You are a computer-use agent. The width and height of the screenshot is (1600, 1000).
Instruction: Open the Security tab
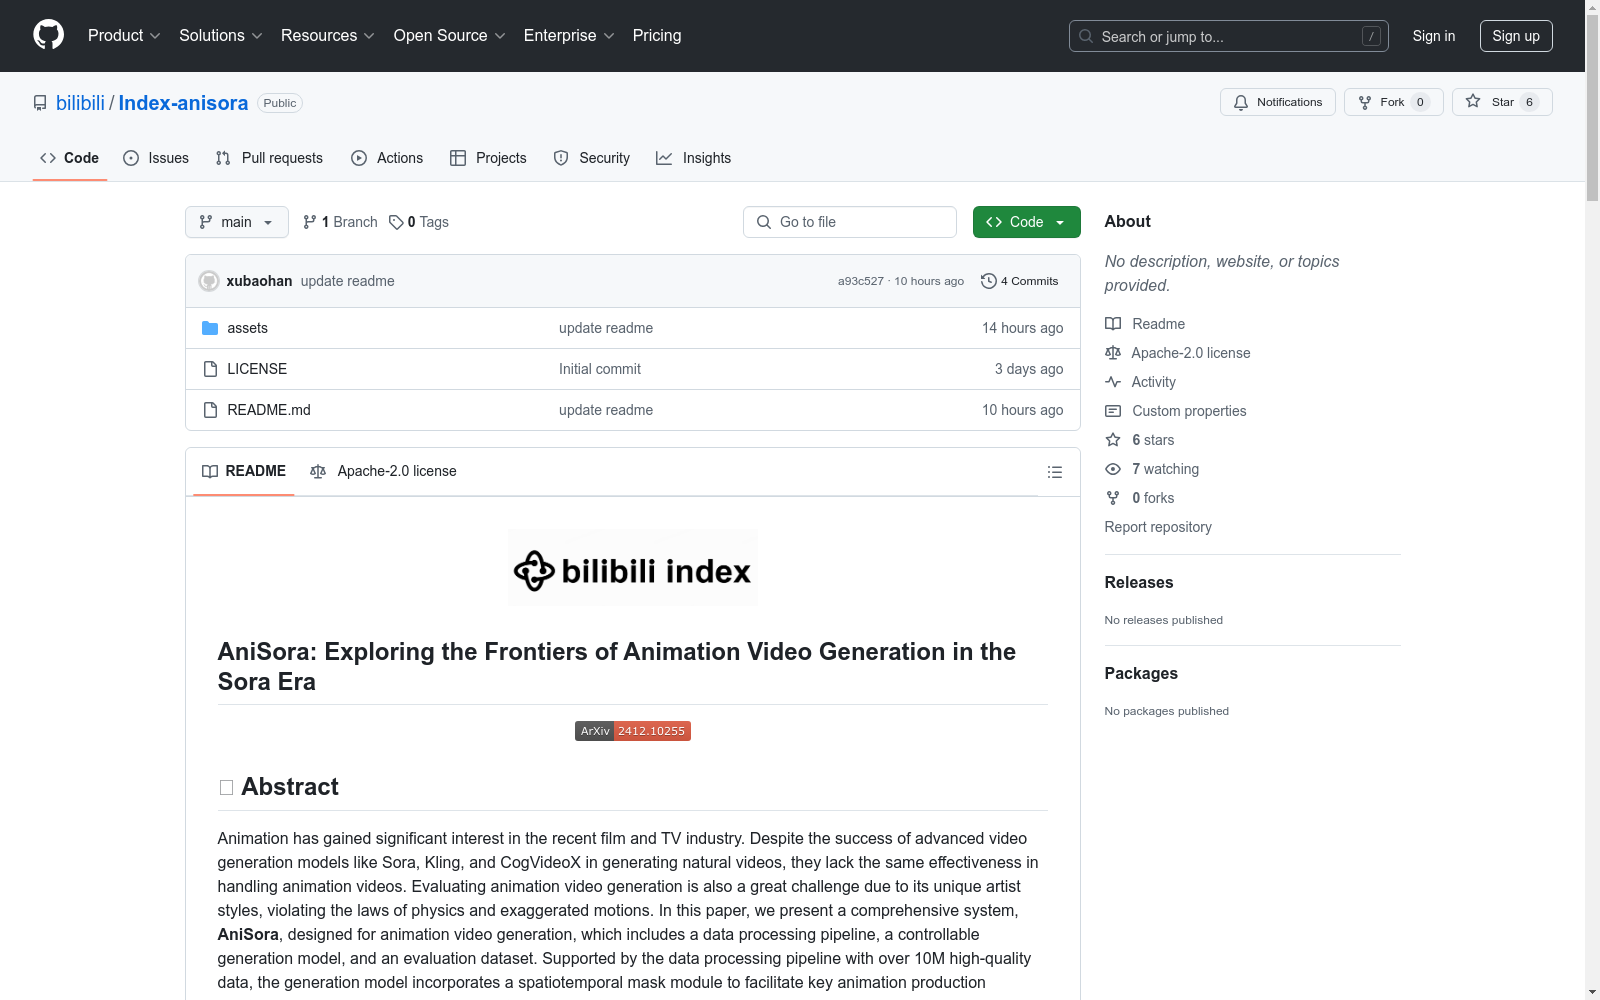pos(592,158)
